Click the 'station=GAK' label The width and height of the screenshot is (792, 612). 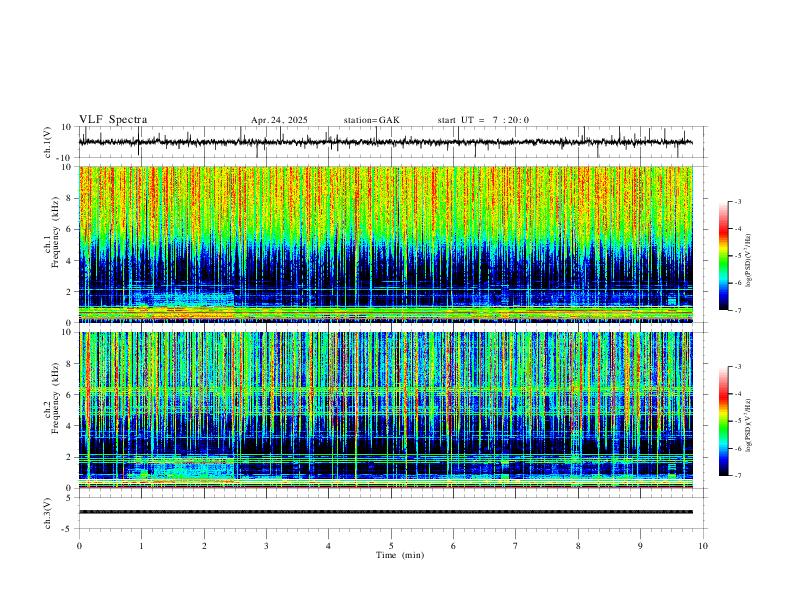(x=371, y=120)
